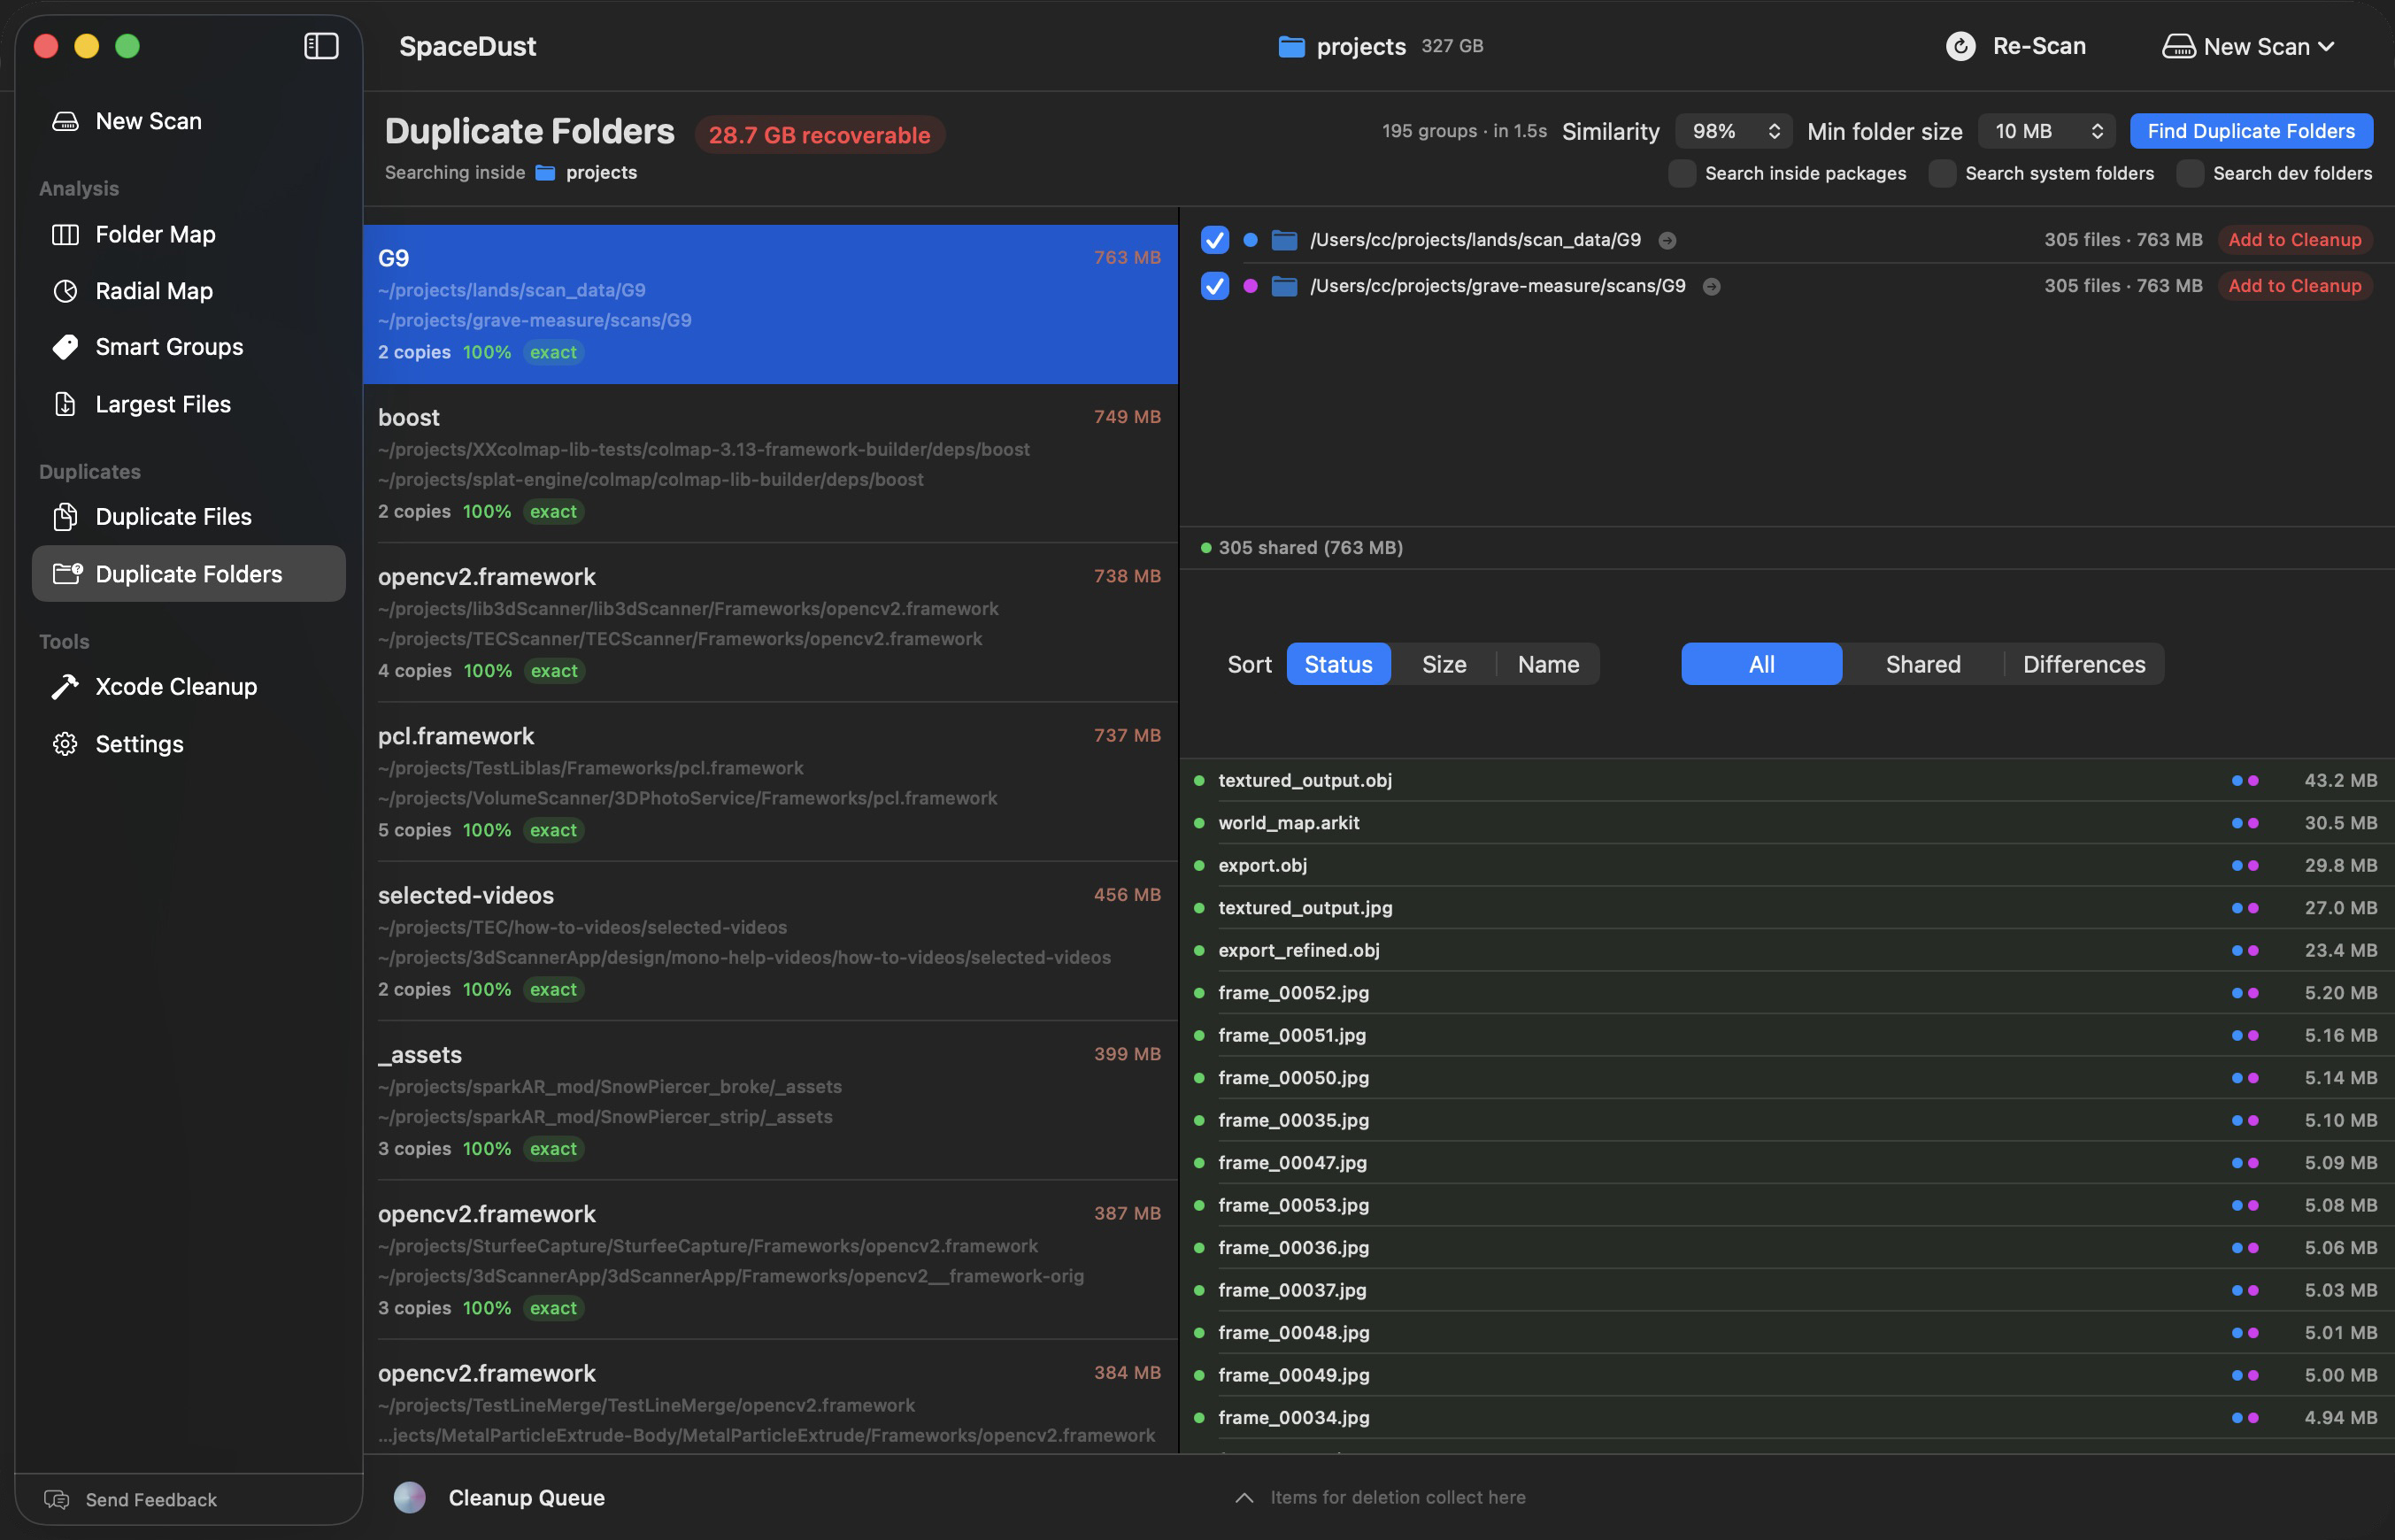Click color dots on textured_output.obj row
2395x1540 pixels.
(x=2245, y=781)
